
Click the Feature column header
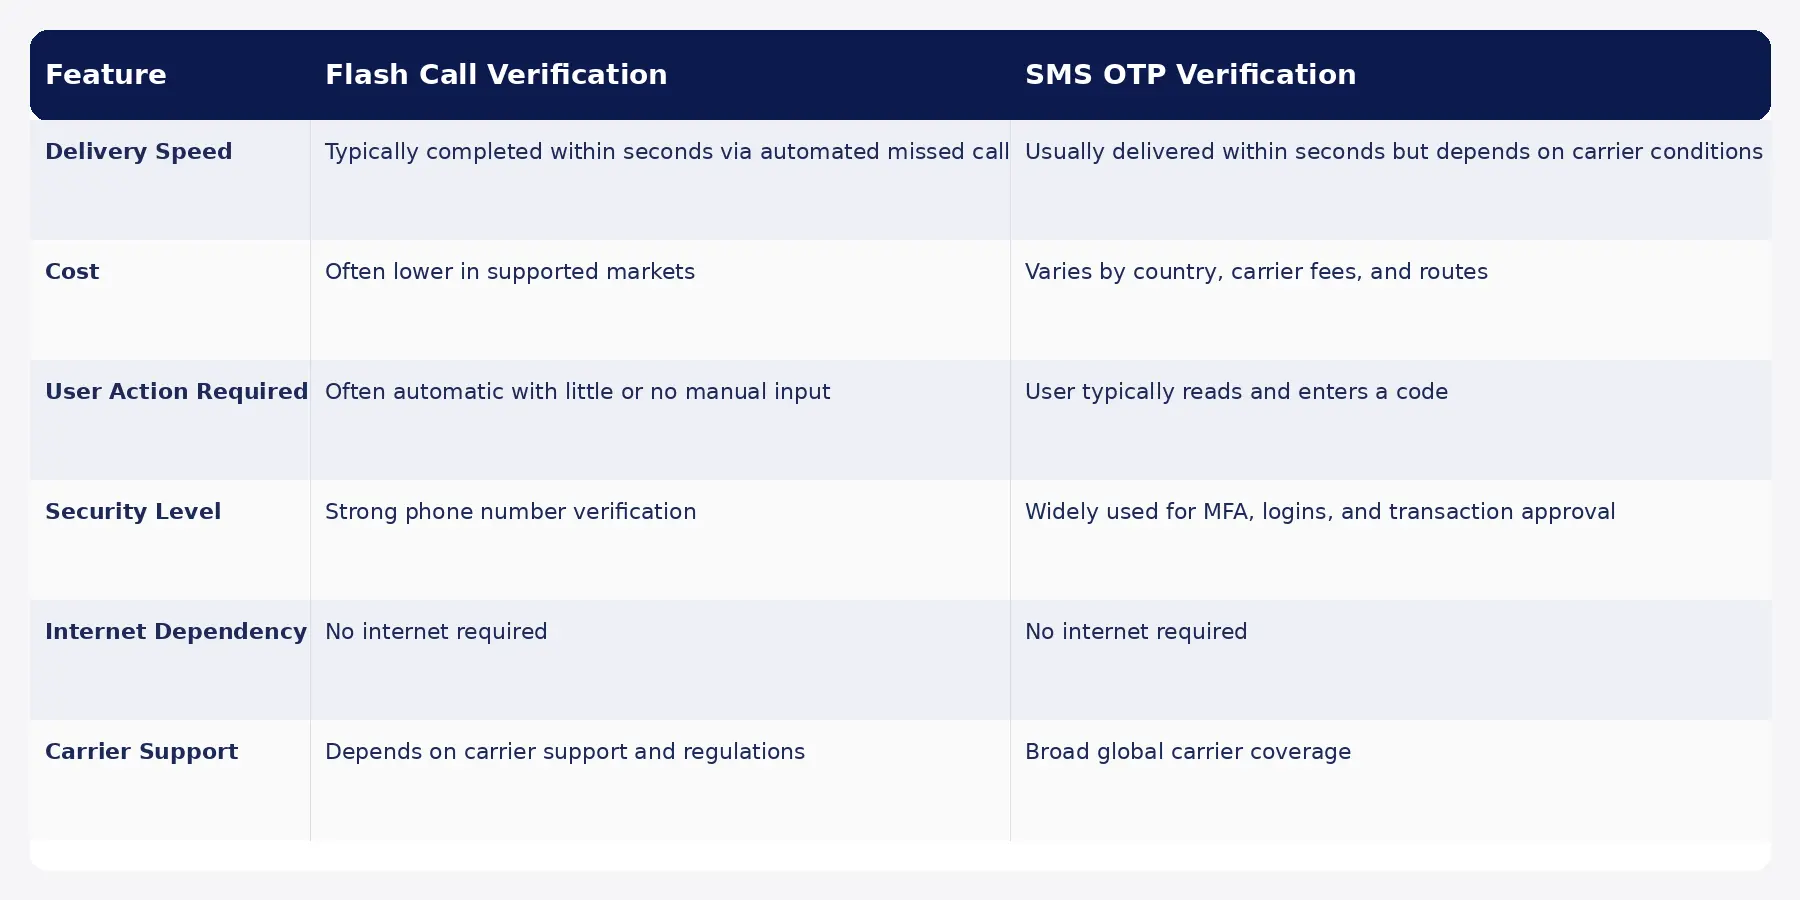pyautogui.click(x=106, y=75)
